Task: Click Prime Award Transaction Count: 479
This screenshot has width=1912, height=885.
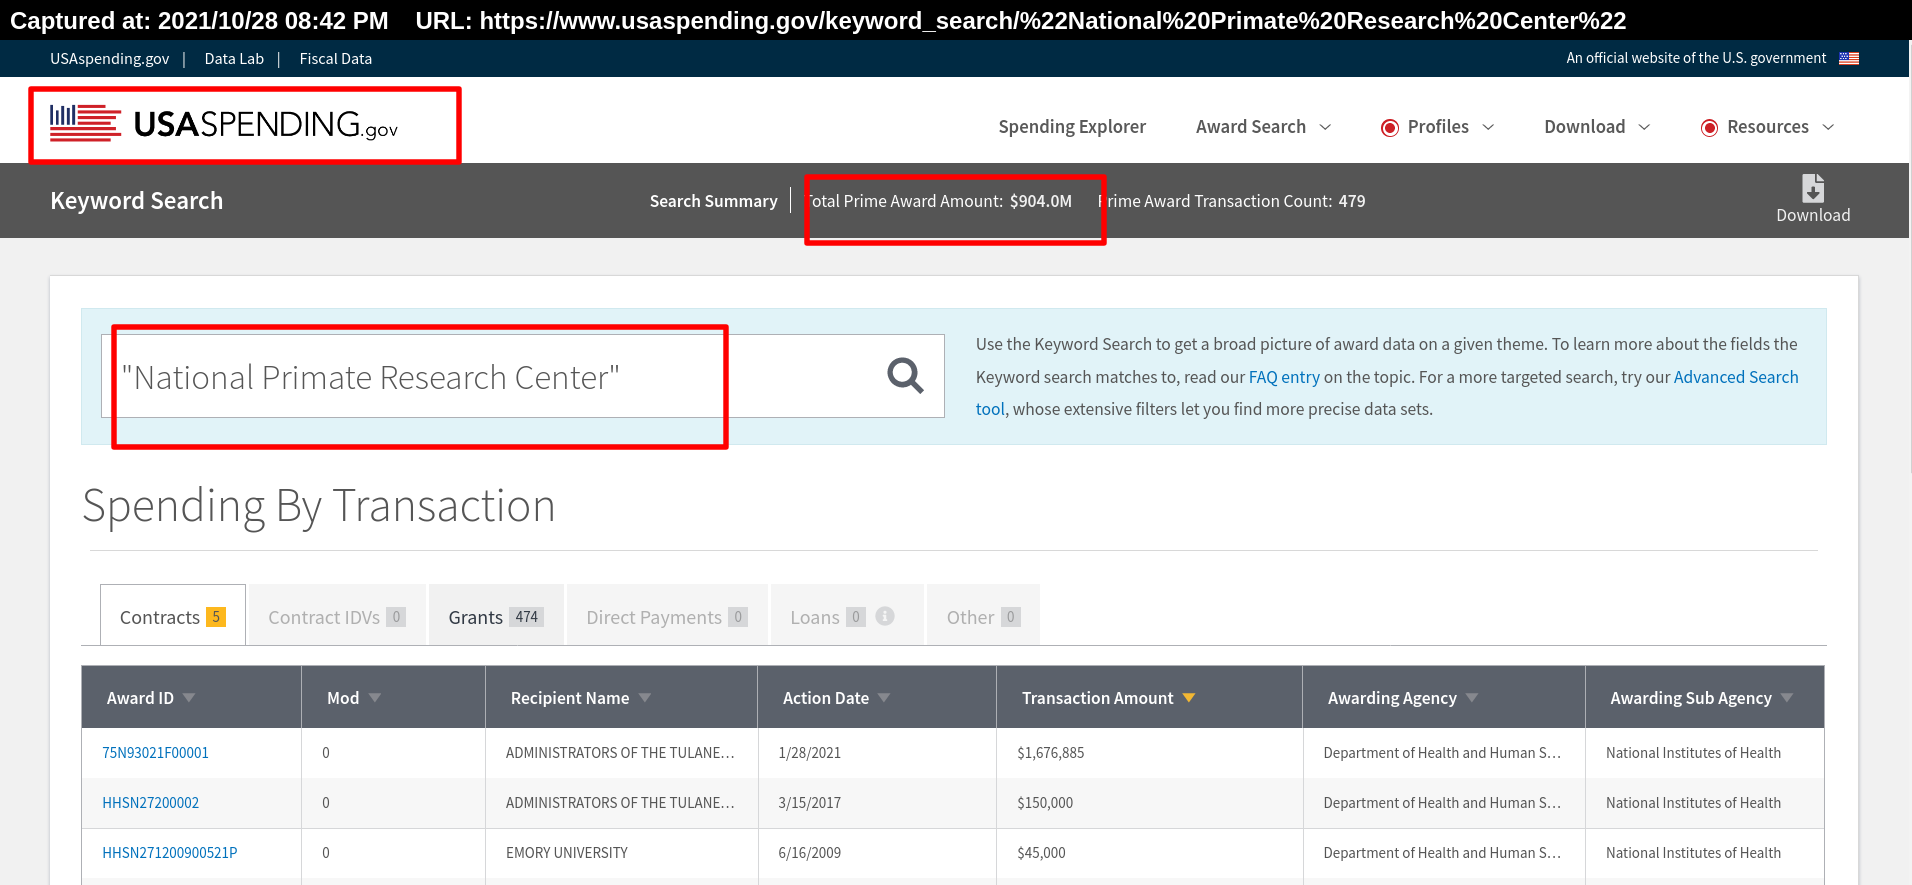Action: [x=1231, y=201]
